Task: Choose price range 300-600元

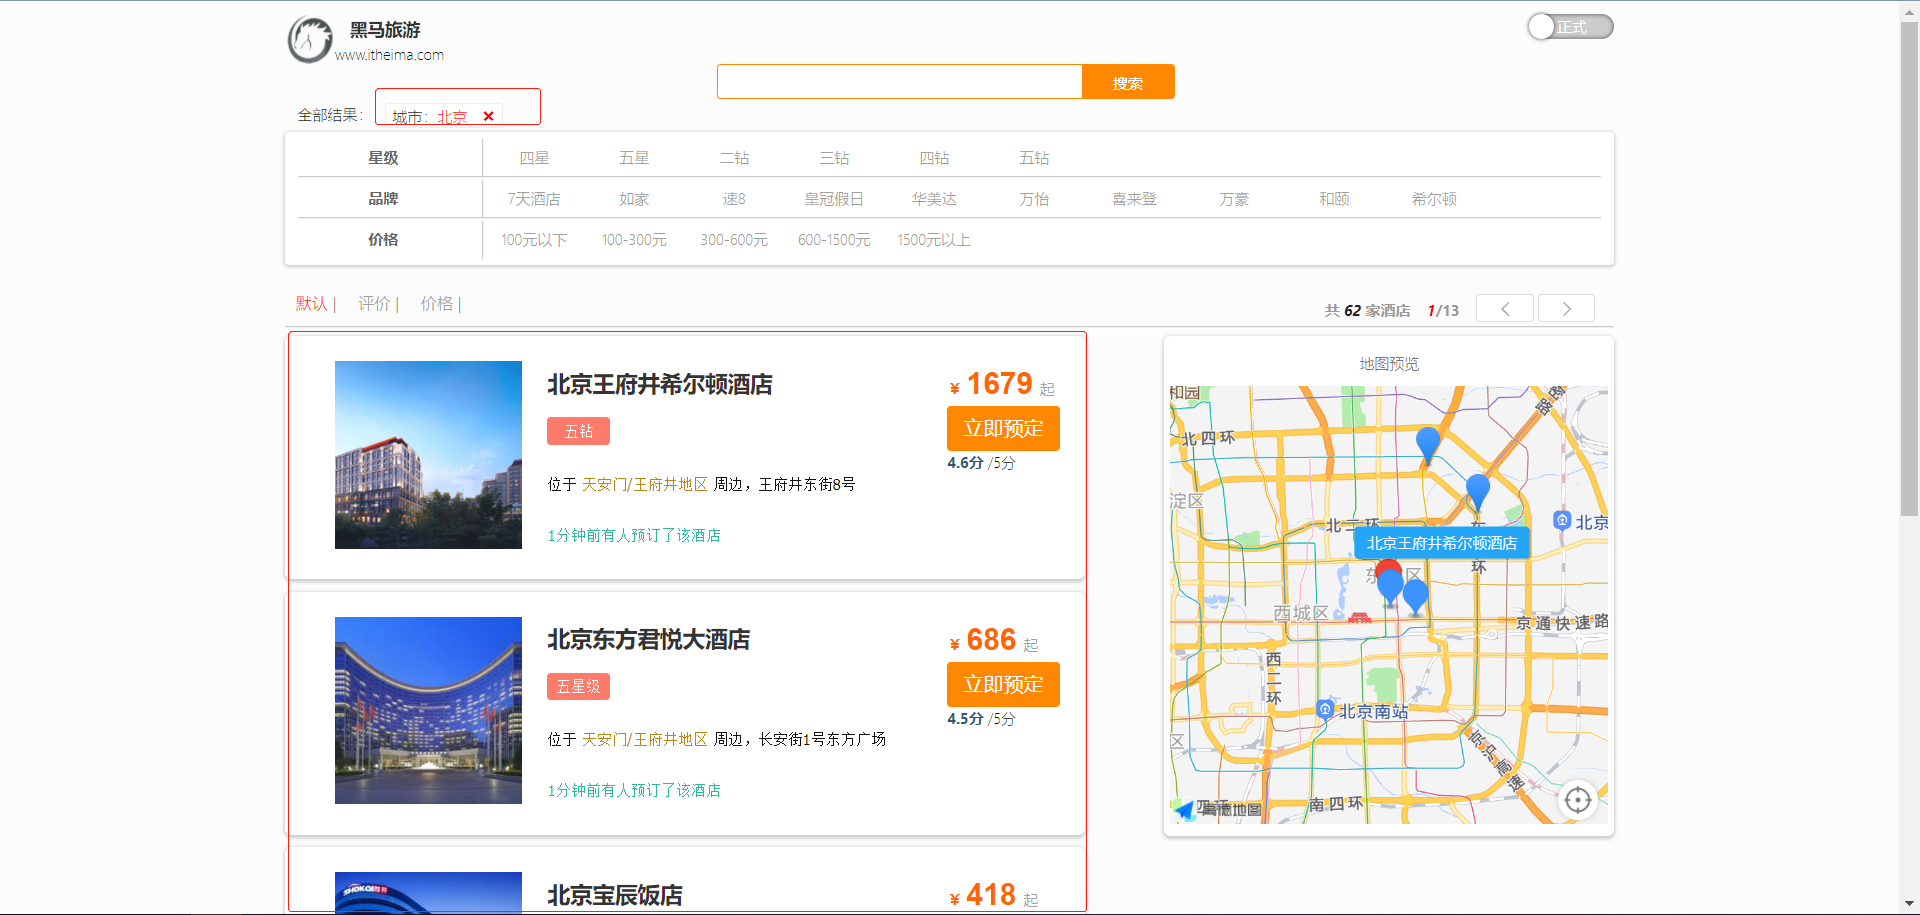Action: pyautogui.click(x=734, y=240)
